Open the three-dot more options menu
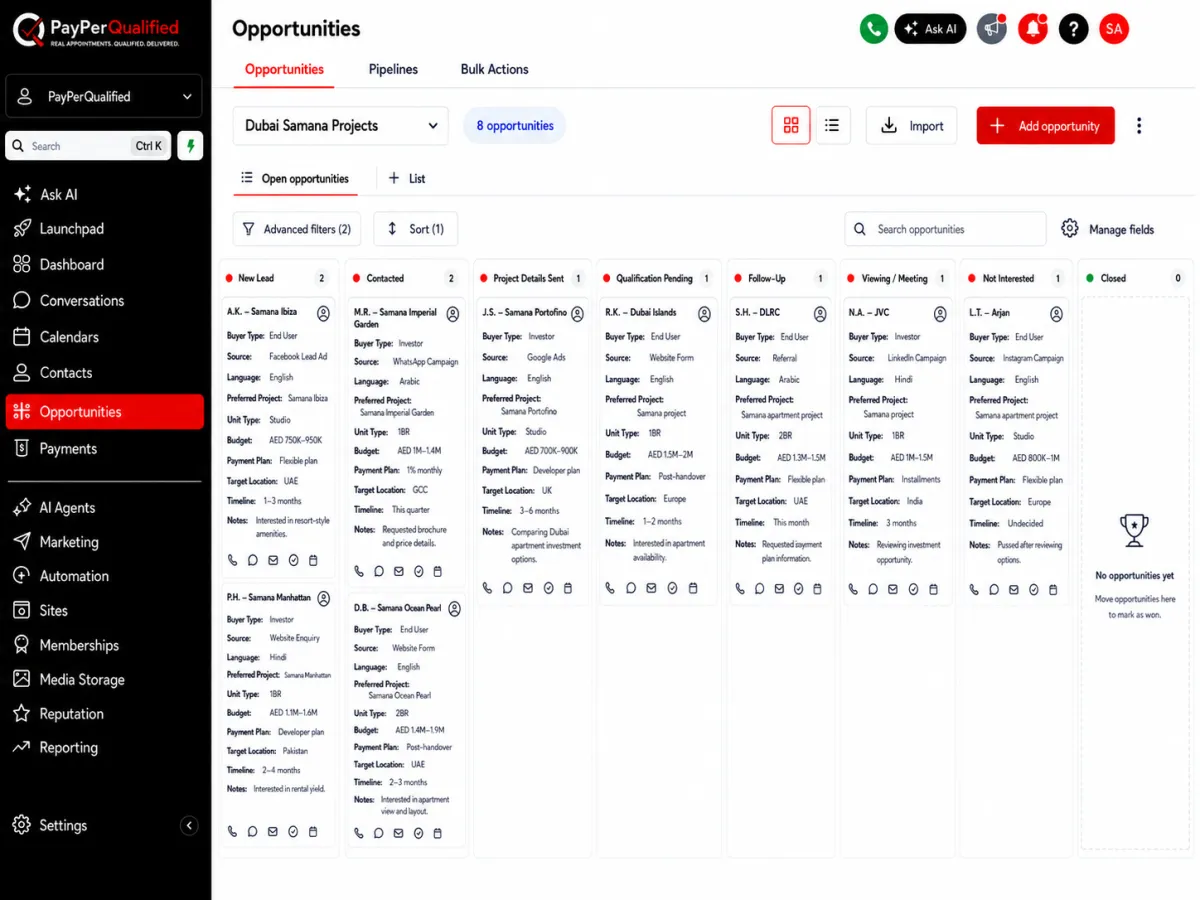Screen dimensions: 1200x900 [x=1139, y=126]
